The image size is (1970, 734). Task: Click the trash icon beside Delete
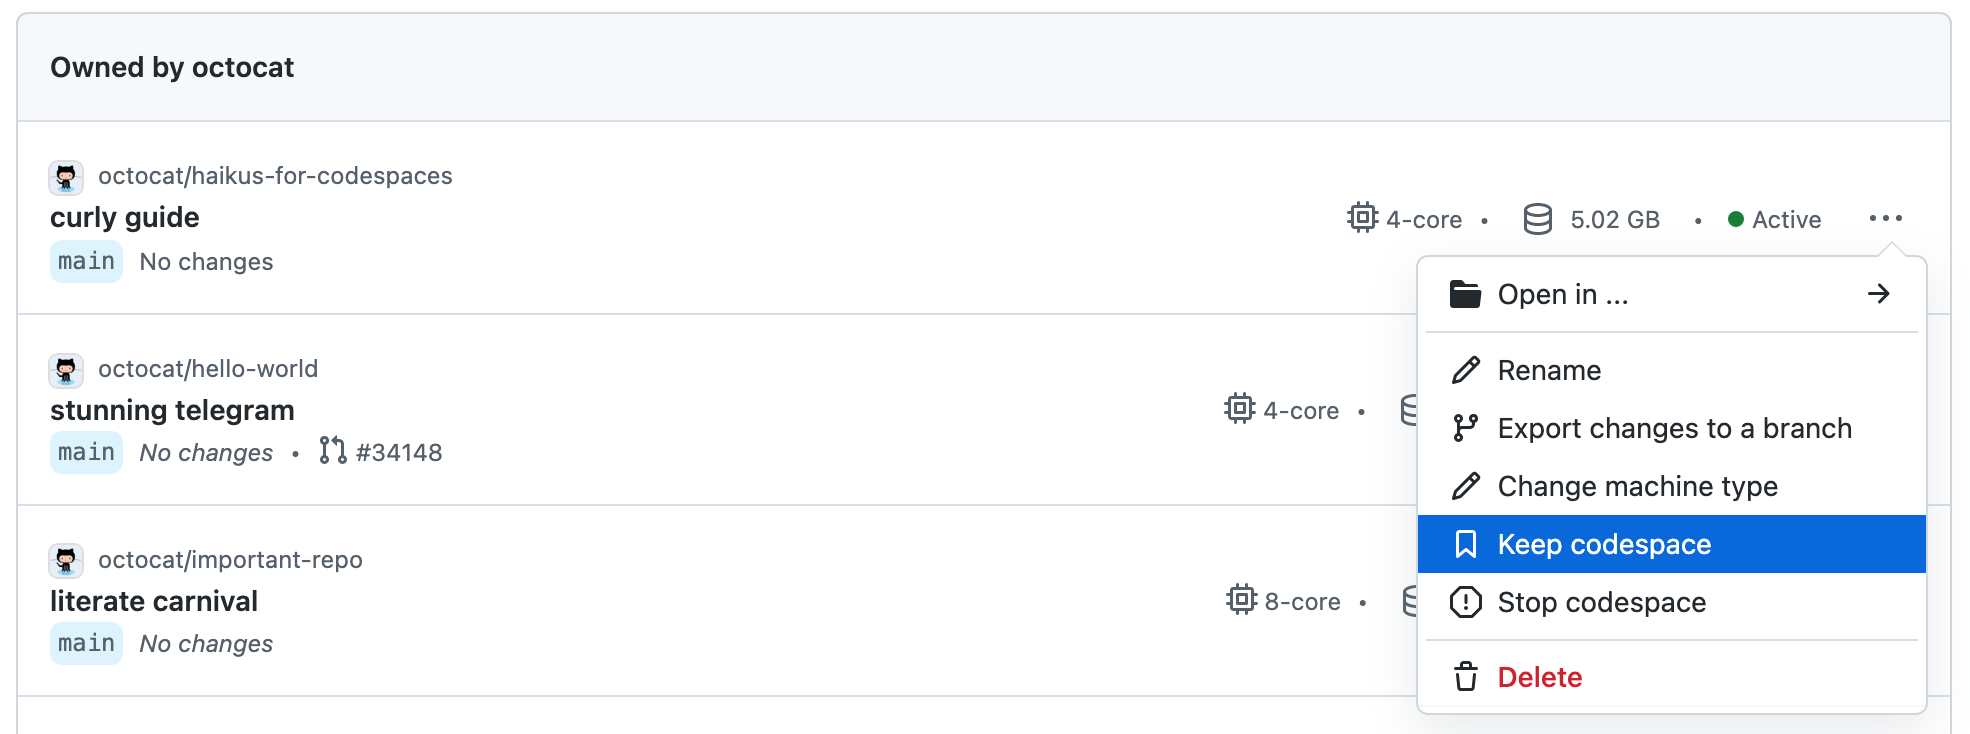click(1465, 677)
